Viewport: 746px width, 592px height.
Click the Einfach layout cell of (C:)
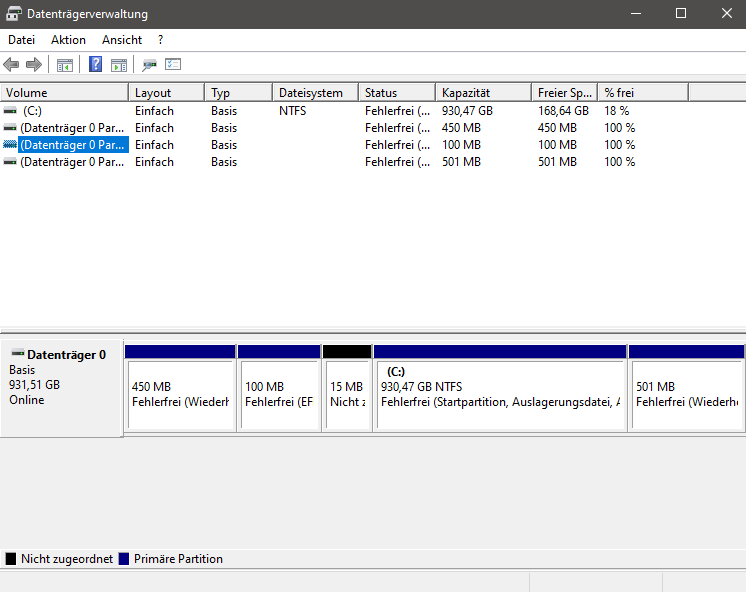point(154,111)
